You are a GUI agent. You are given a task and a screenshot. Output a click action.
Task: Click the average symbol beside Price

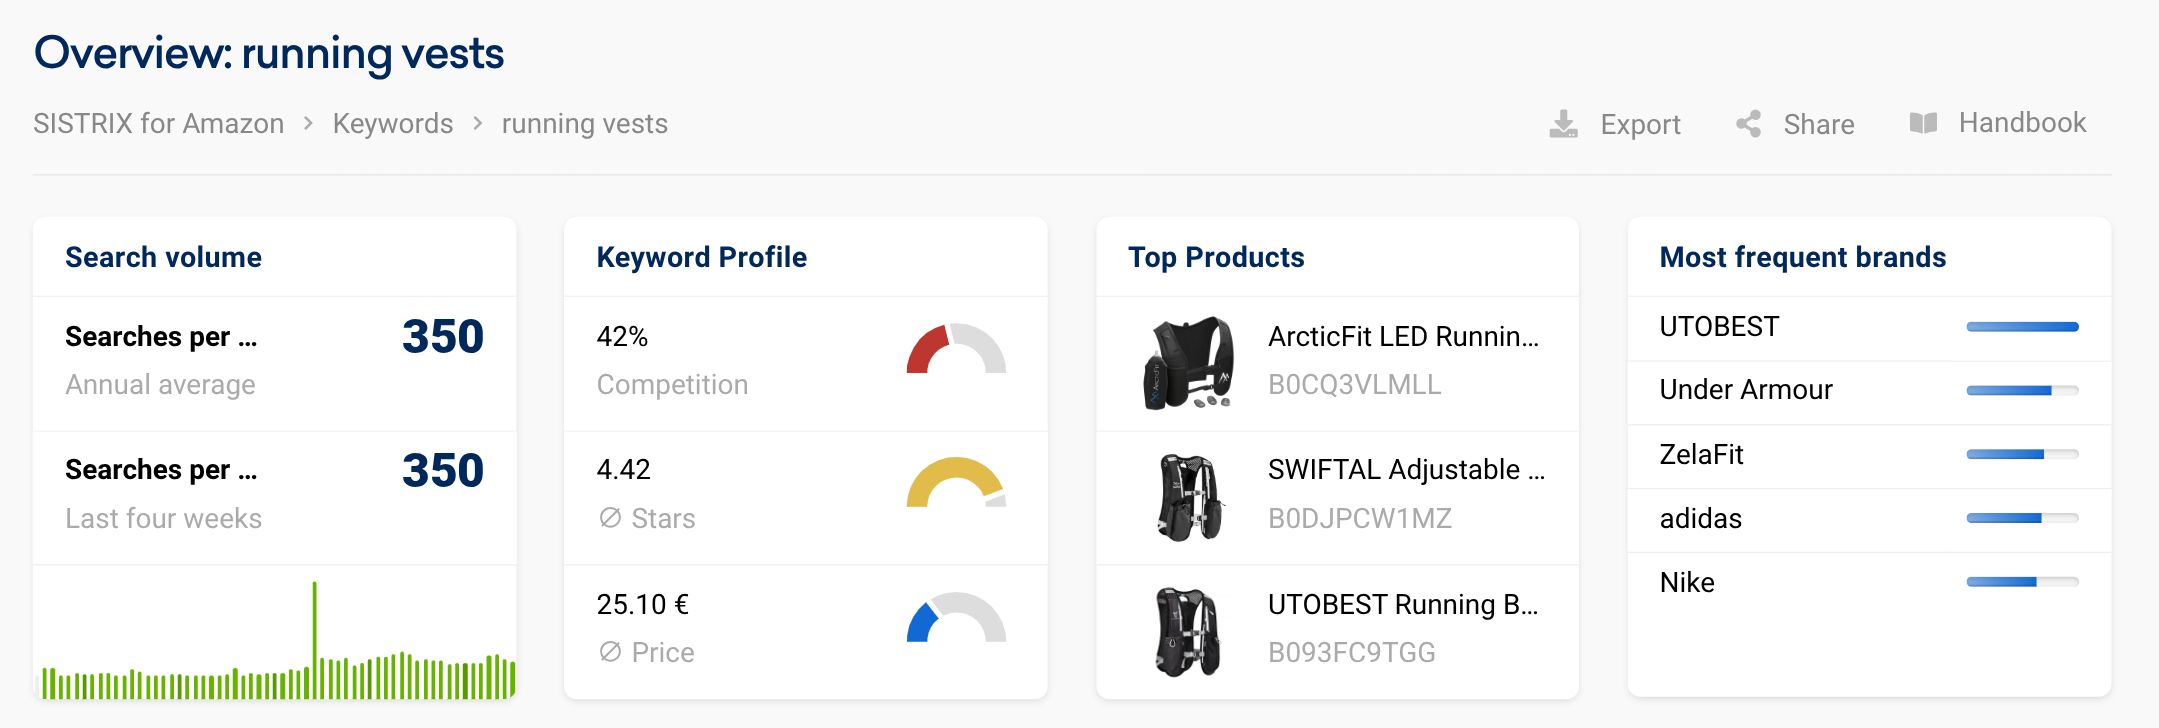[x=610, y=652]
